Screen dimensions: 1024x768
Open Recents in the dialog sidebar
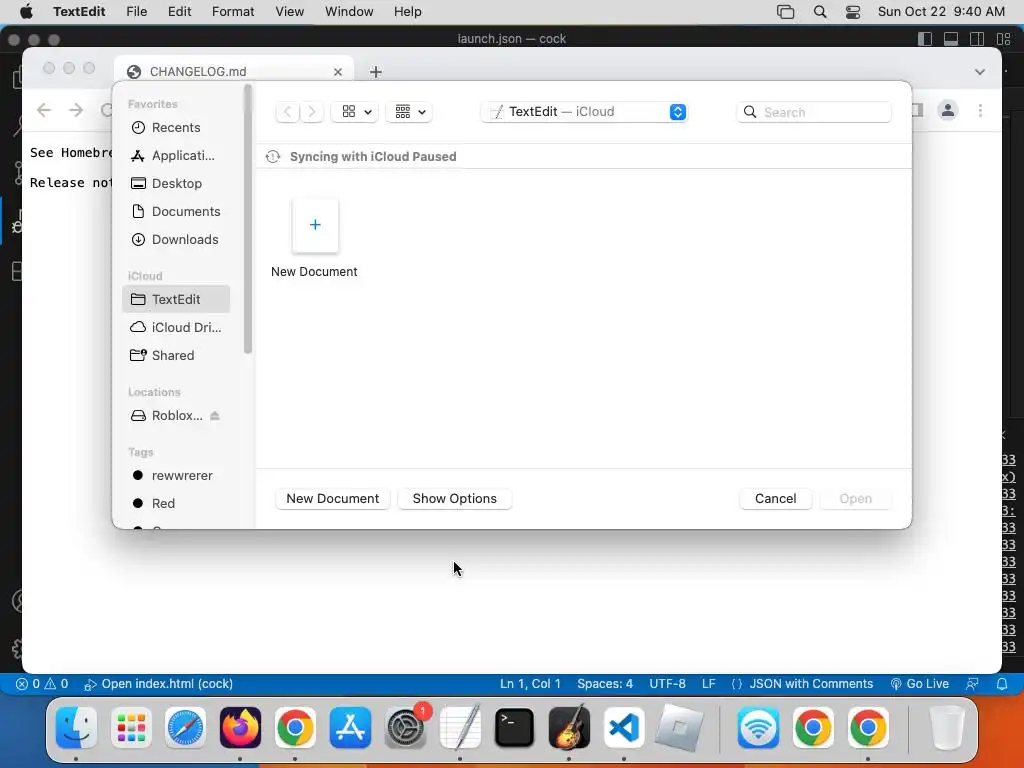175,127
